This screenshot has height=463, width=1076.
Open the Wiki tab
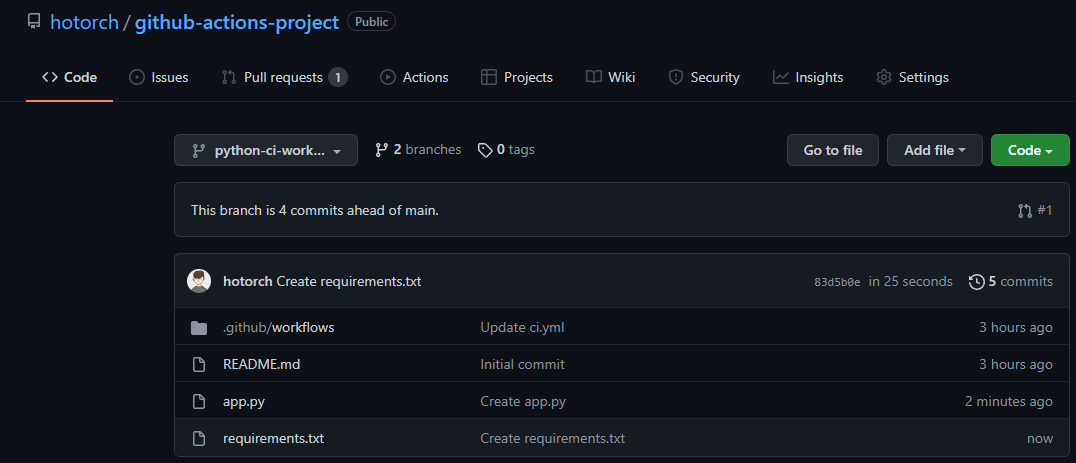[610, 78]
